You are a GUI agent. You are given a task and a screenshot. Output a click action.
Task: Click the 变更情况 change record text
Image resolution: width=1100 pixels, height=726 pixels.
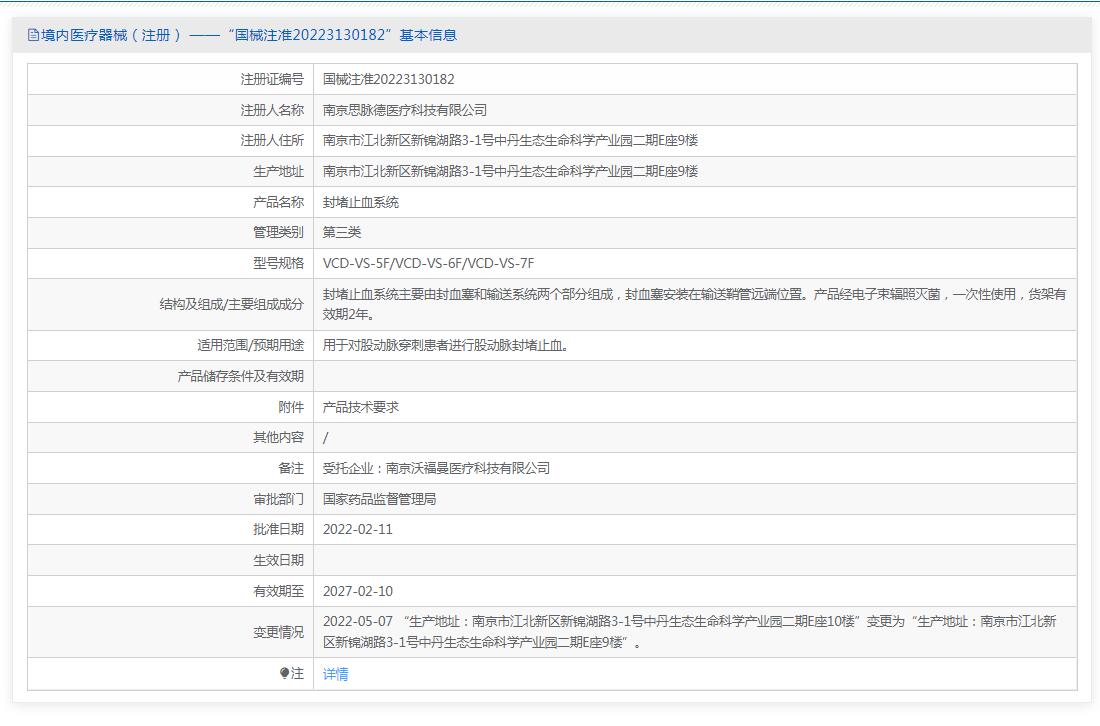(x=689, y=632)
